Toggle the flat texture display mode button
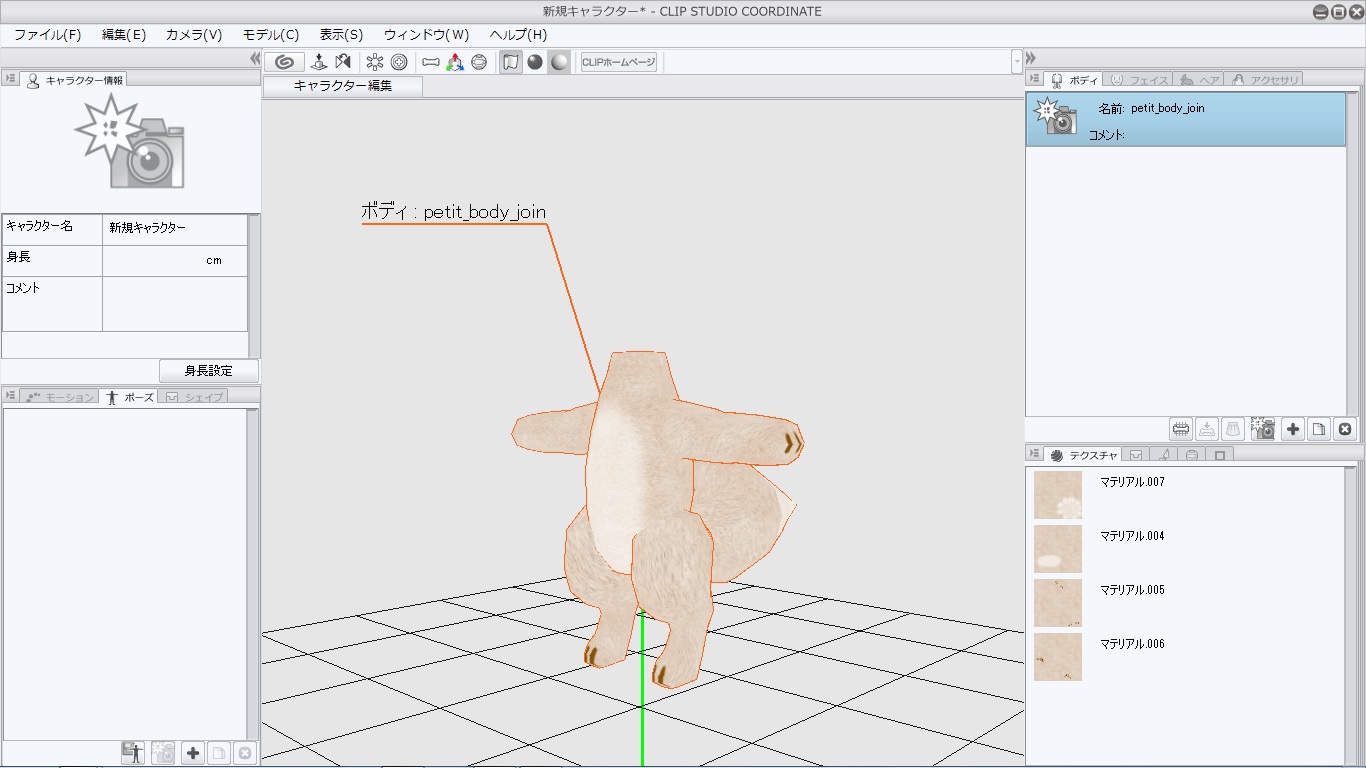Image resolution: width=1366 pixels, height=768 pixels. pos(511,62)
